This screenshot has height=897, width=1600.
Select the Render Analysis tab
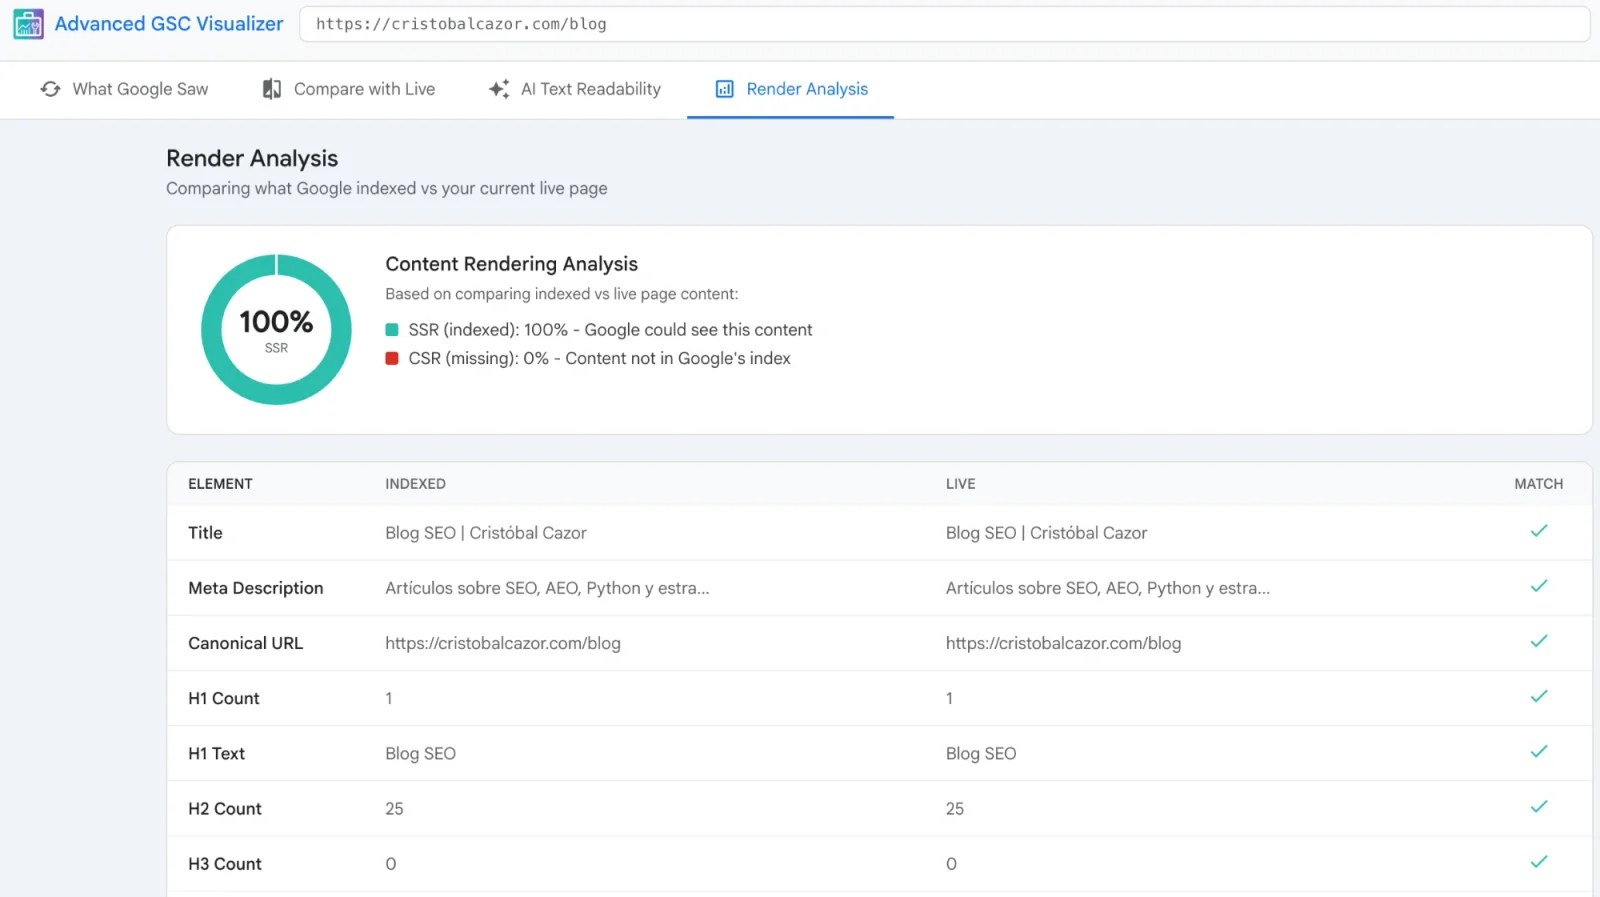[x=791, y=89]
